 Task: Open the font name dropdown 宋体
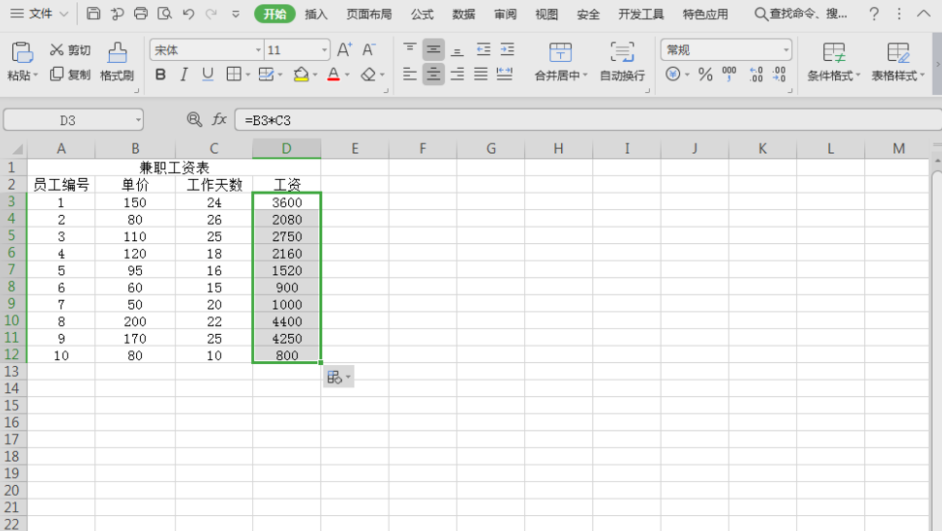point(258,50)
